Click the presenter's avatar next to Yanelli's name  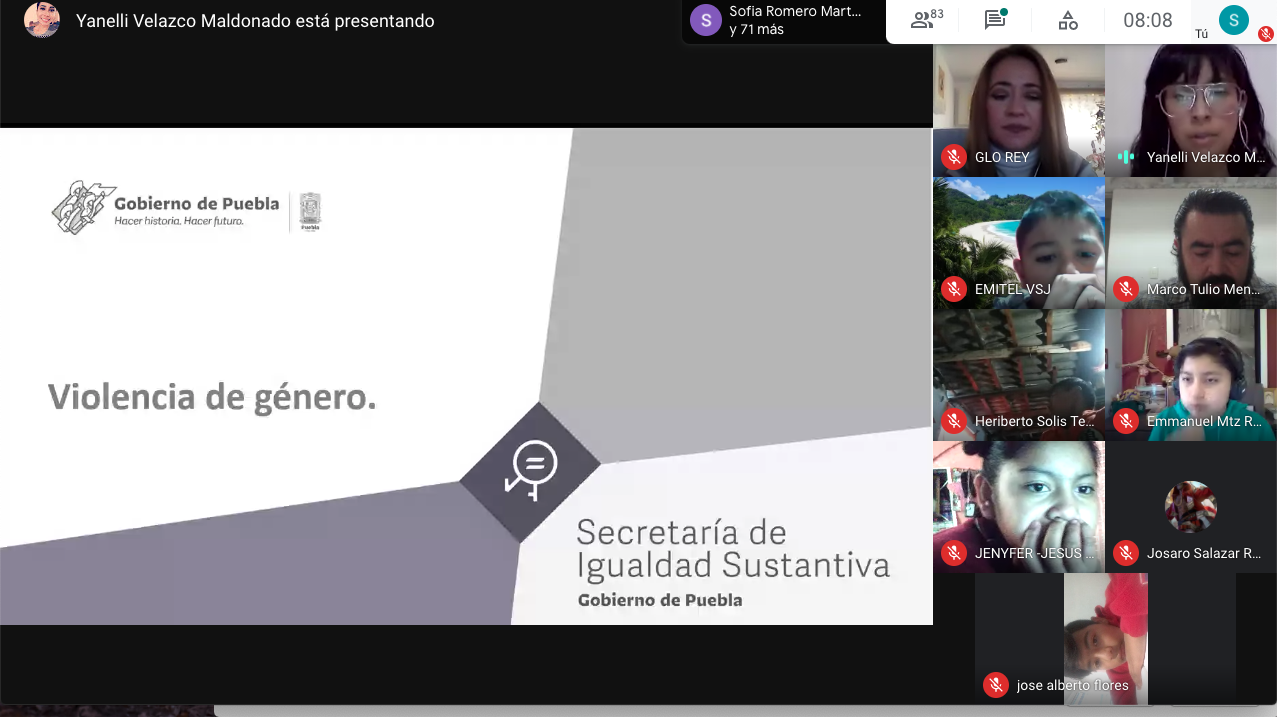click(42, 20)
